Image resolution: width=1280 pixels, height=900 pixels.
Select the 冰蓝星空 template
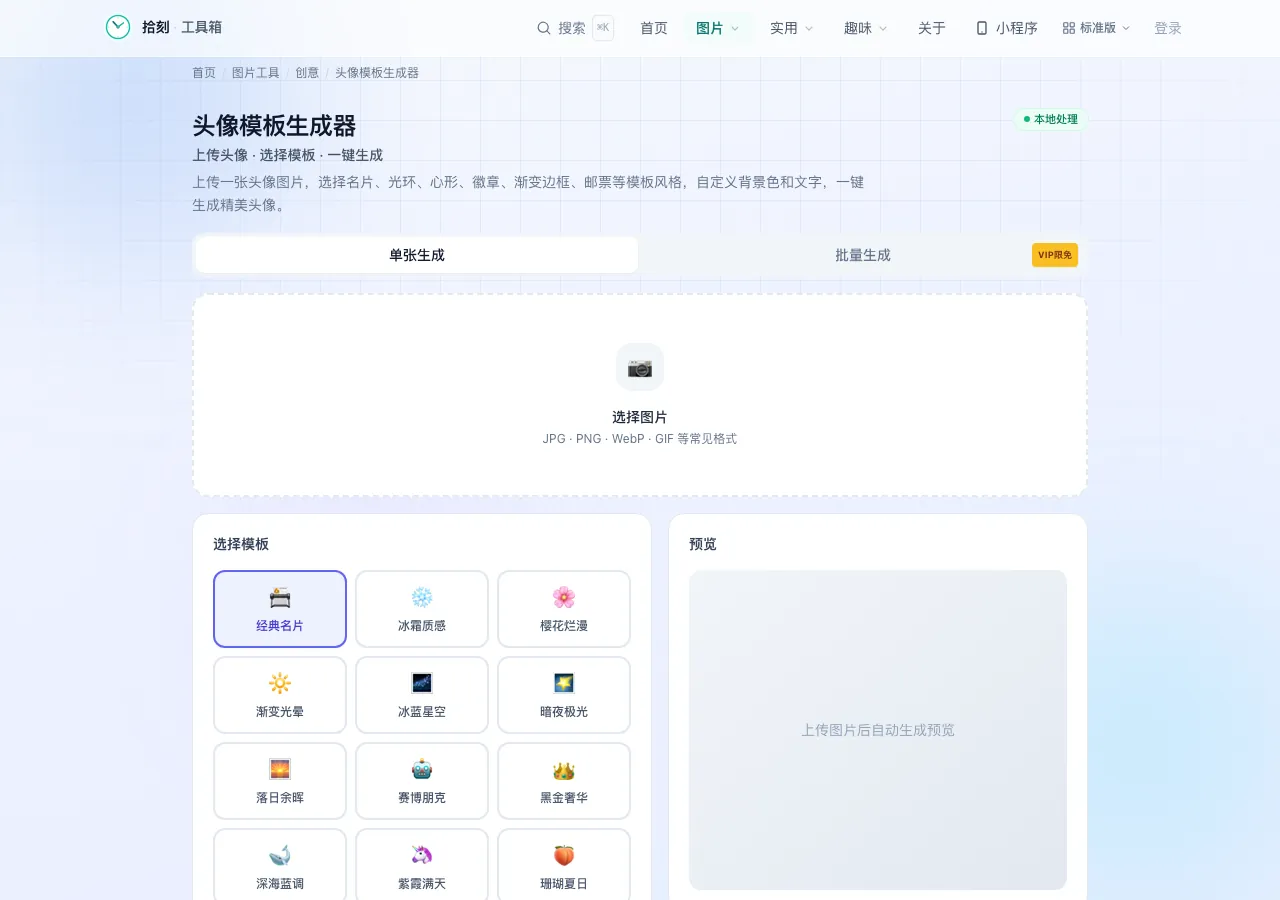[422, 695]
